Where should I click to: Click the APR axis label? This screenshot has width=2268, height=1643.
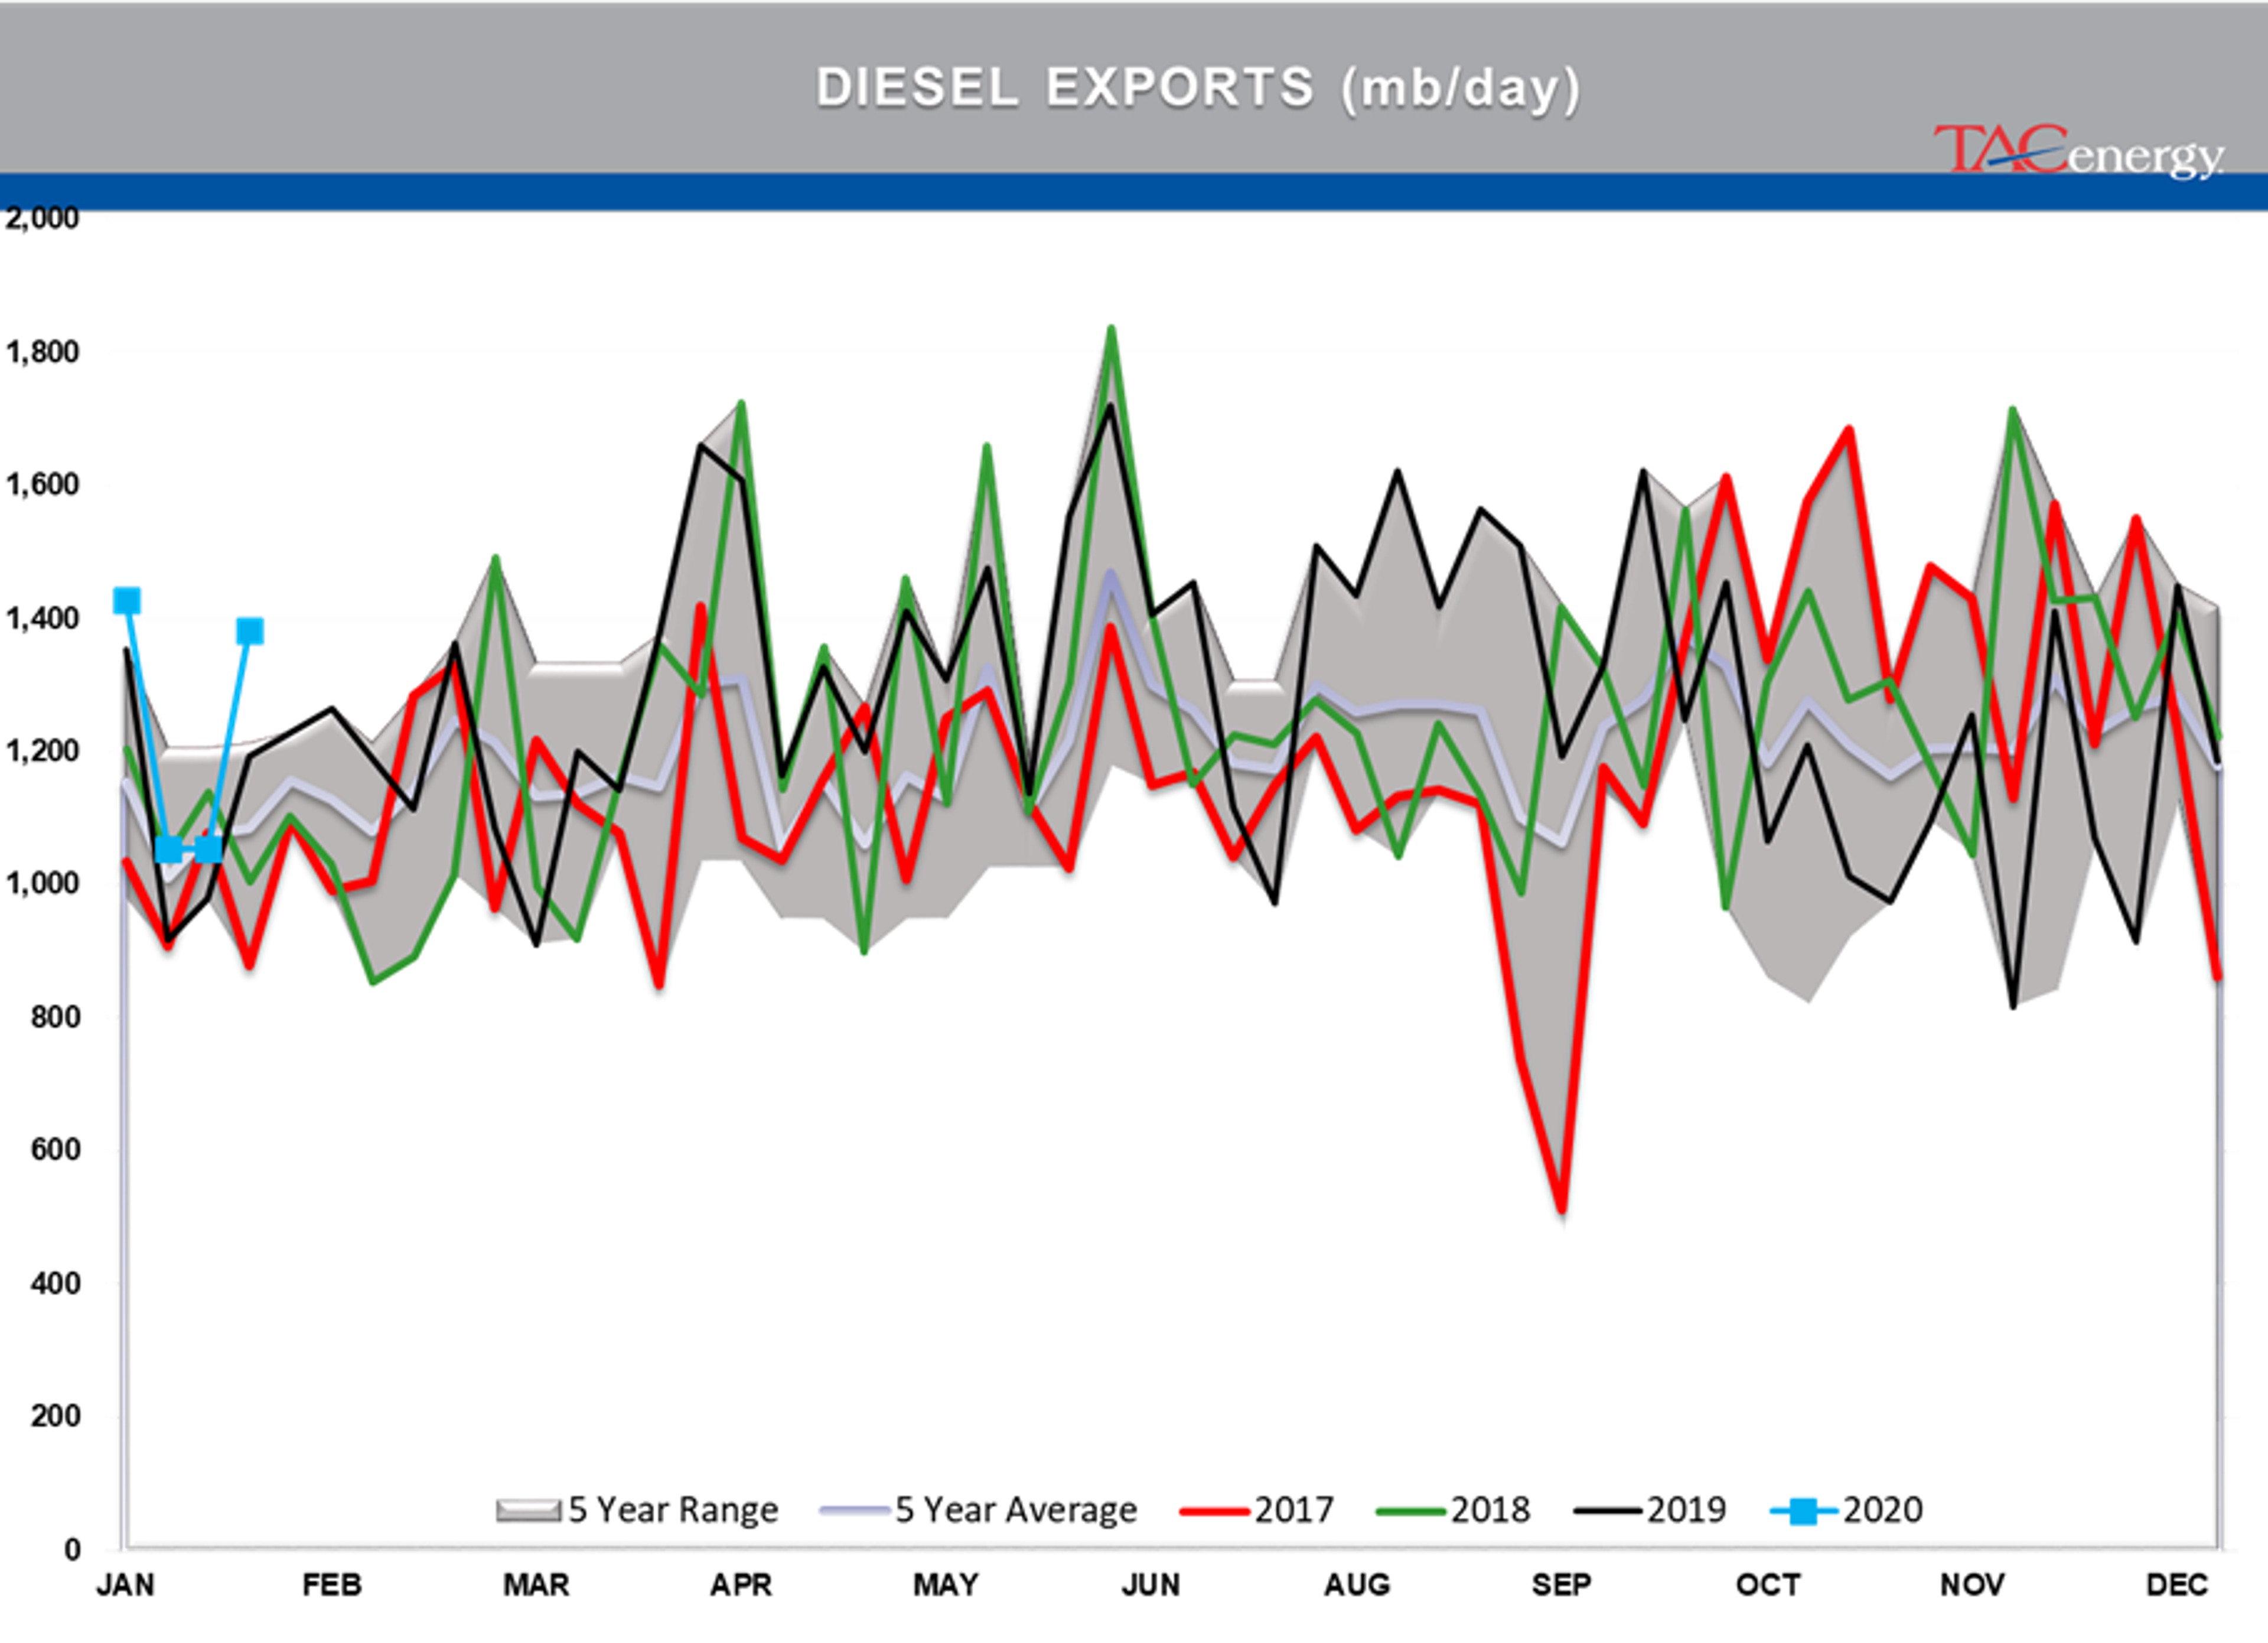[741, 1585]
